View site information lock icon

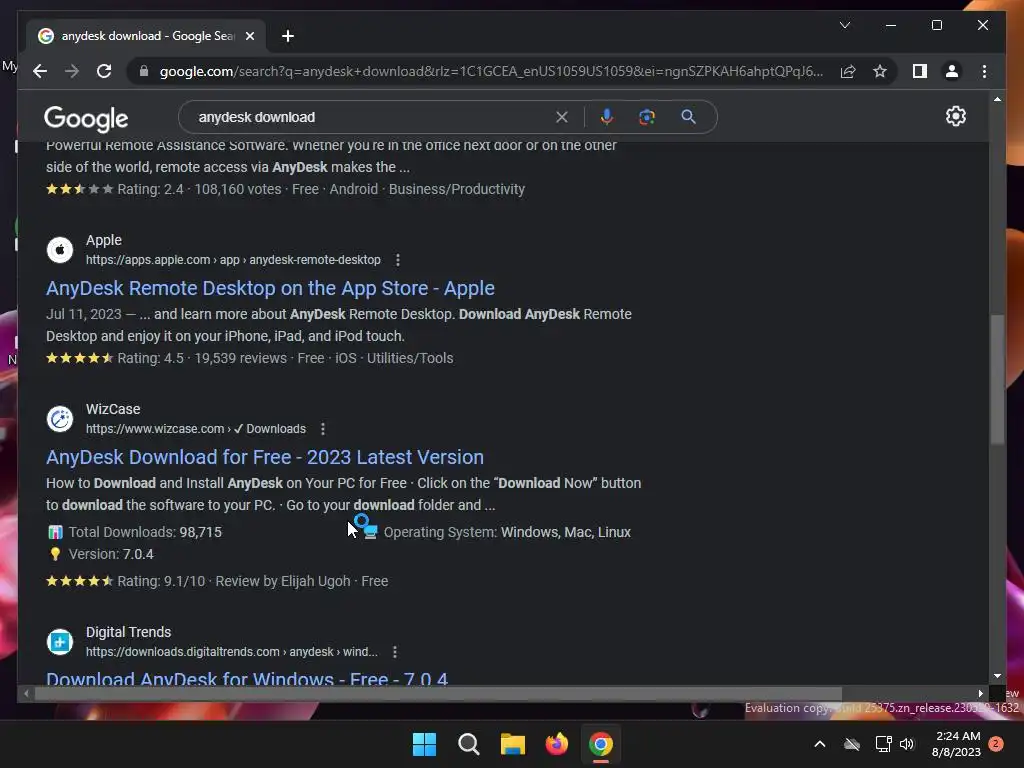pos(144,71)
